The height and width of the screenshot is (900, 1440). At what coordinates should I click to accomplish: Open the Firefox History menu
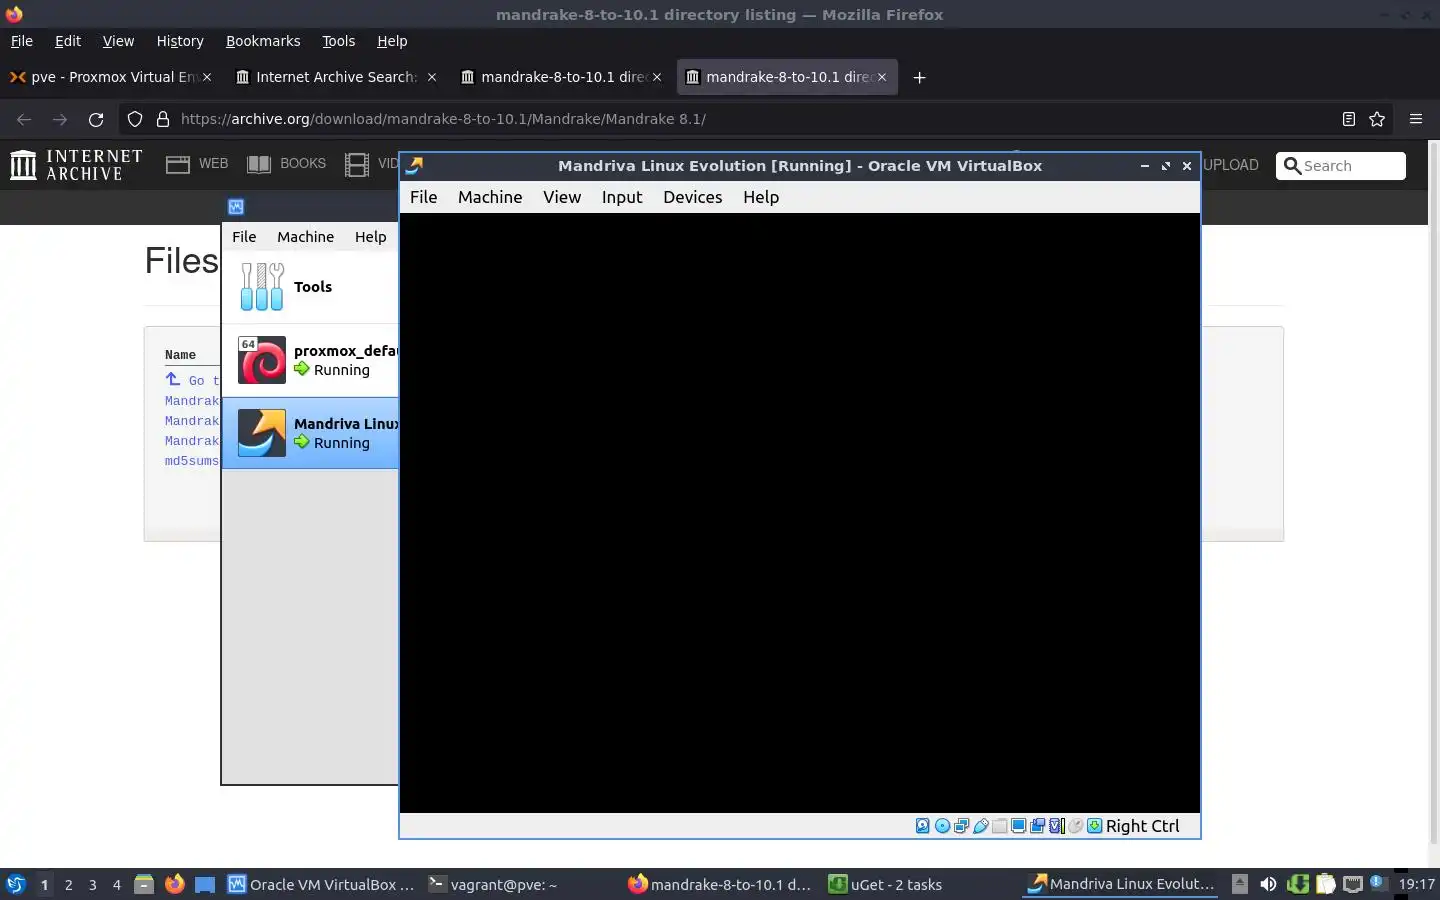coord(180,41)
